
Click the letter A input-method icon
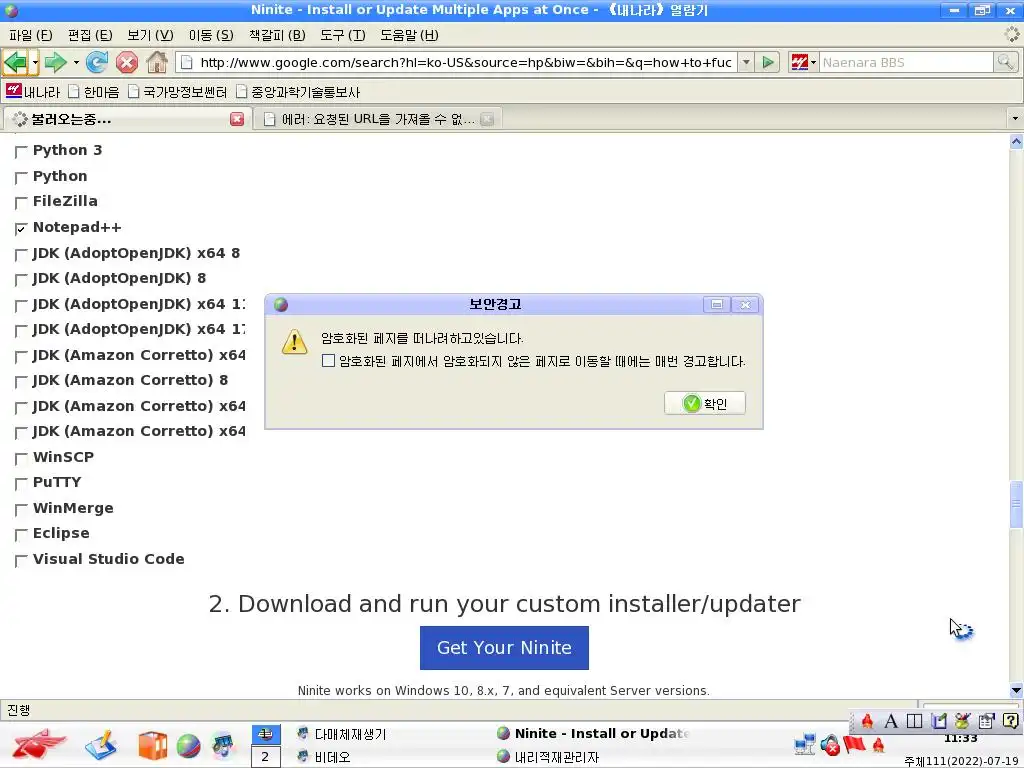click(x=890, y=721)
